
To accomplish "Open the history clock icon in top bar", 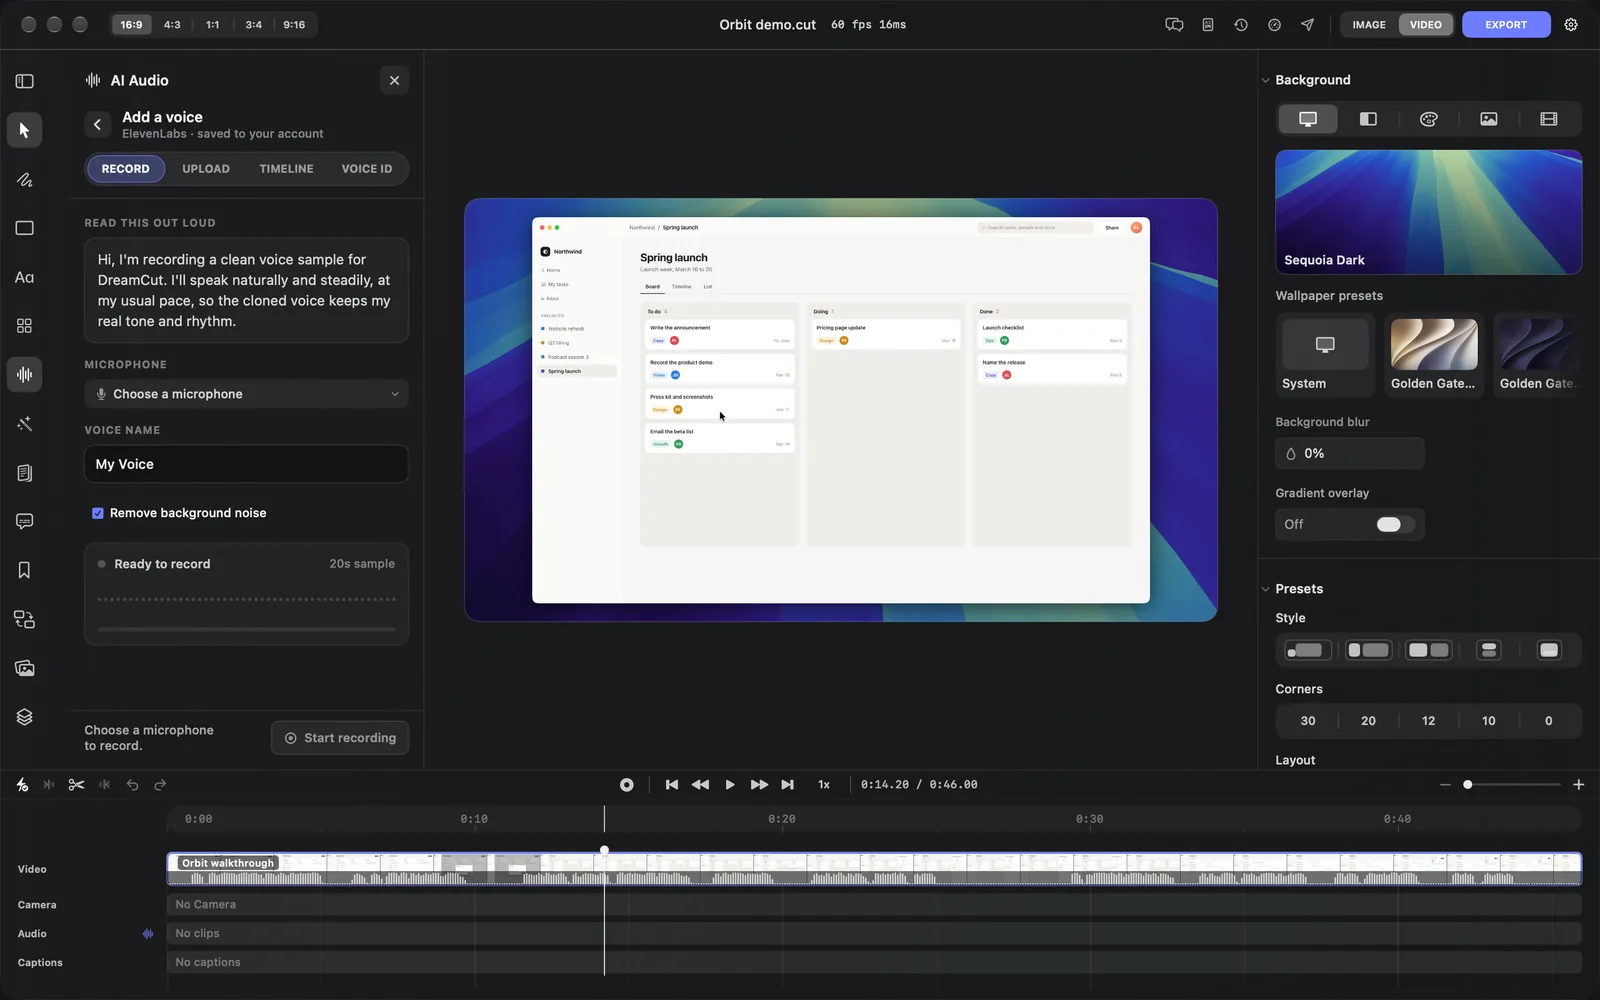I will tap(1241, 25).
